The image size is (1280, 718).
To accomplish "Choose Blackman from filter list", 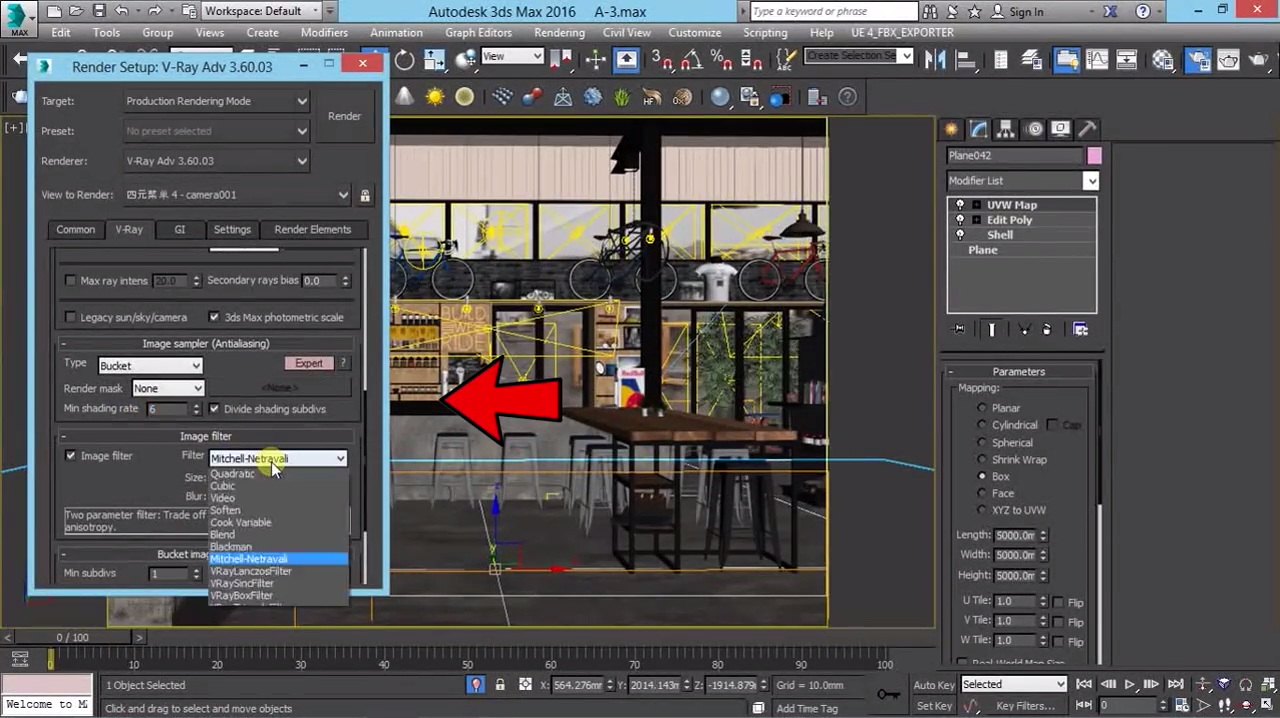I will pyautogui.click(x=231, y=547).
